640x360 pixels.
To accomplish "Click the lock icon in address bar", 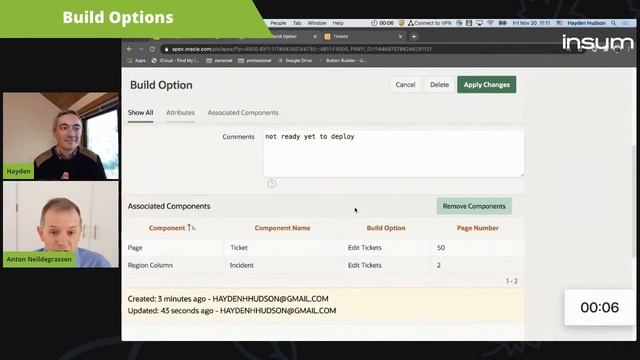I will (166, 49).
